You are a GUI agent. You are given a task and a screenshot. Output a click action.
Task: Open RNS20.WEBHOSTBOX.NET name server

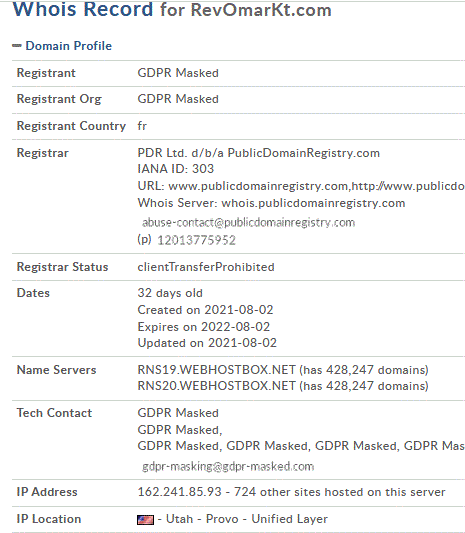217,386
